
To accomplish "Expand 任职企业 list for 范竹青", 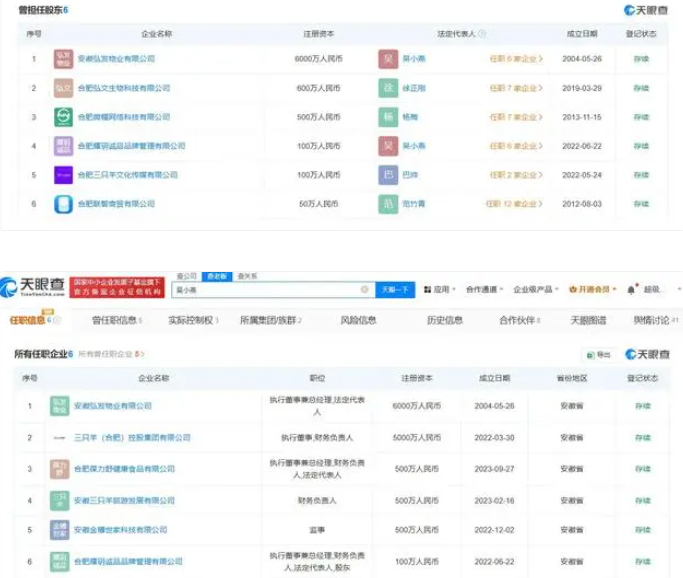I will pos(516,204).
